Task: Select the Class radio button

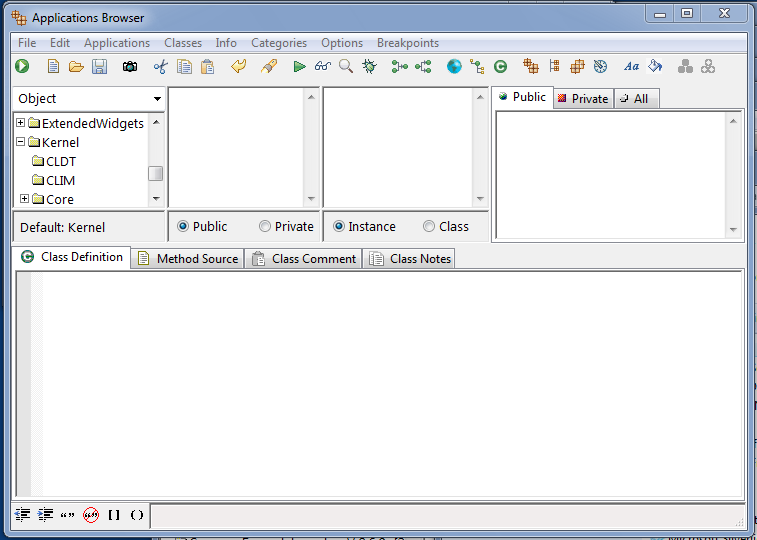Action: point(429,226)
